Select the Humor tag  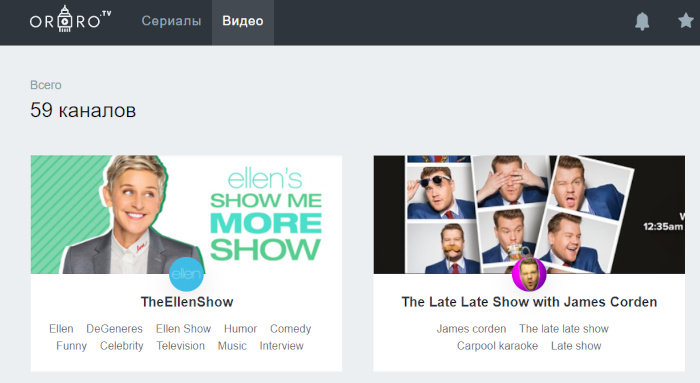click(x=240, y=329)
